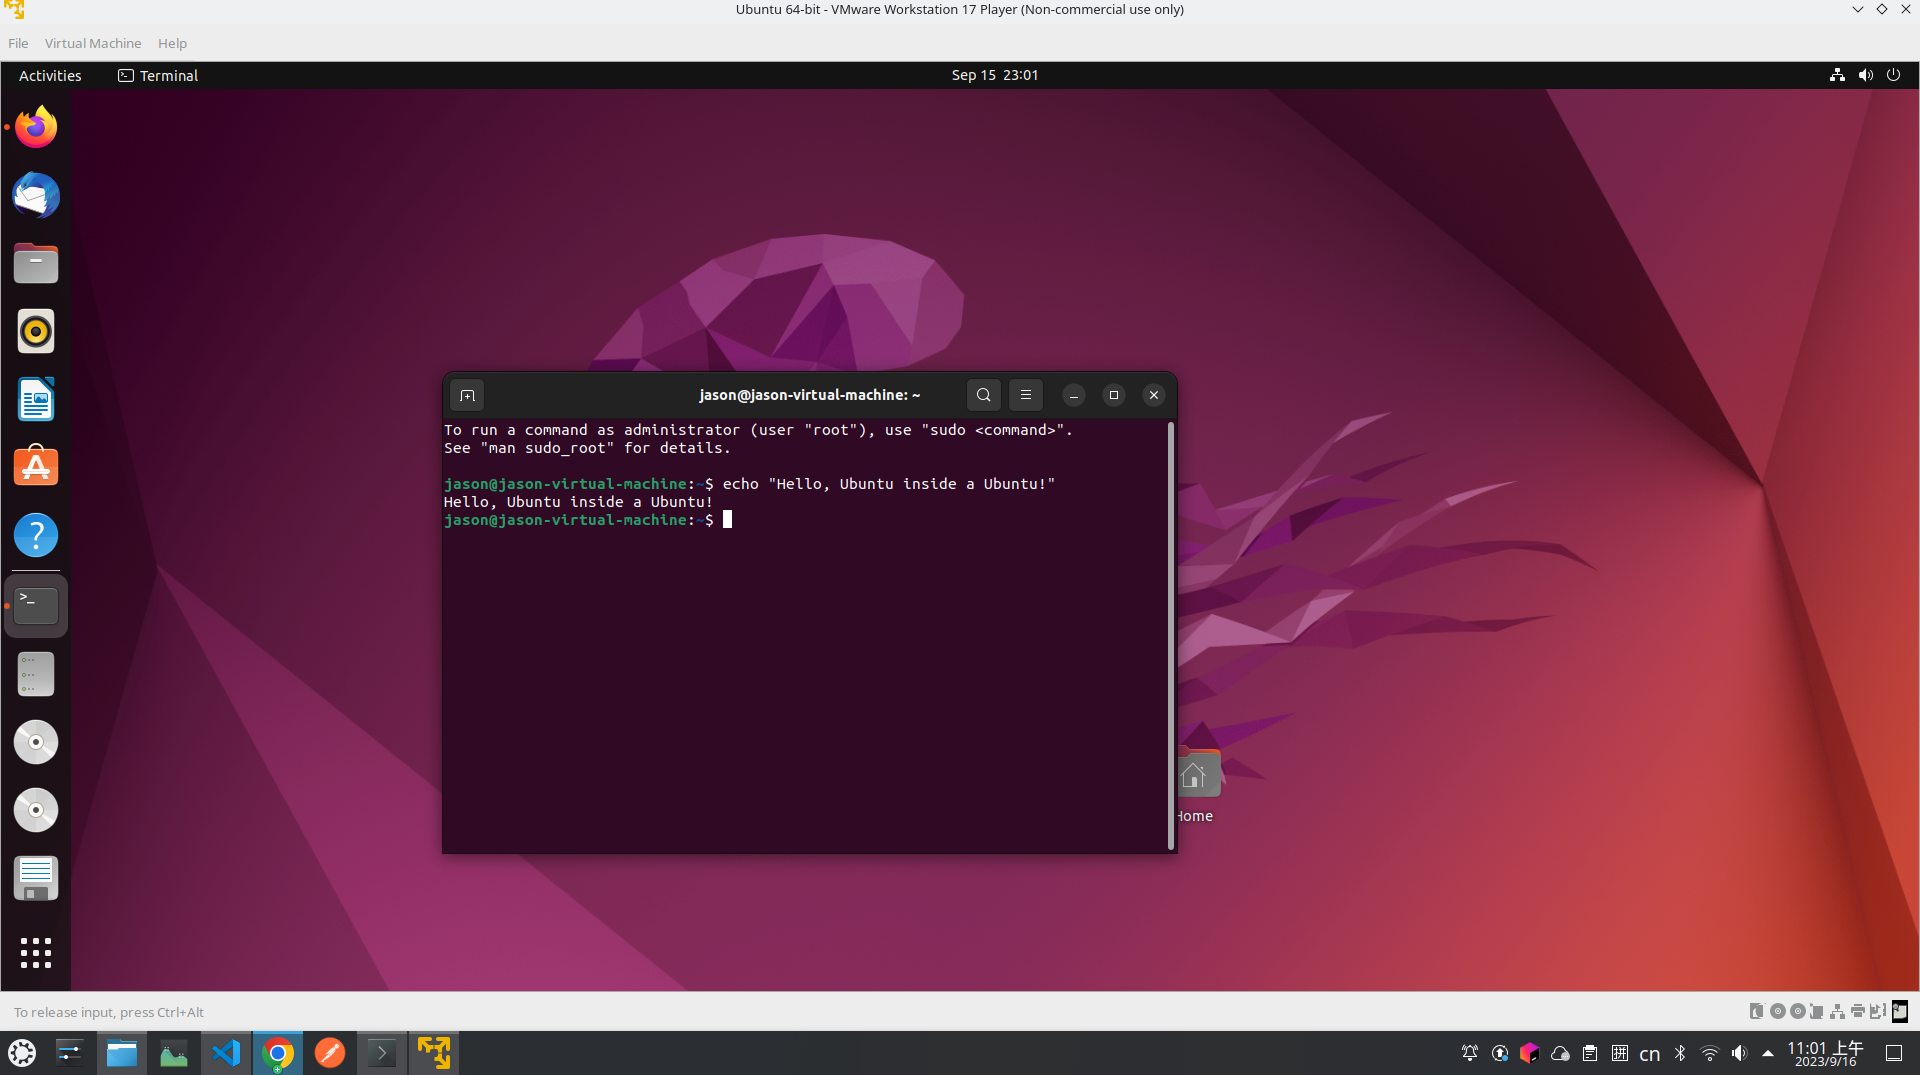Image resolution: width=1920 pixels, height=1075 pixels.
Task: Expand hidden system tray icons arrow
Action: (1768, 1053)
